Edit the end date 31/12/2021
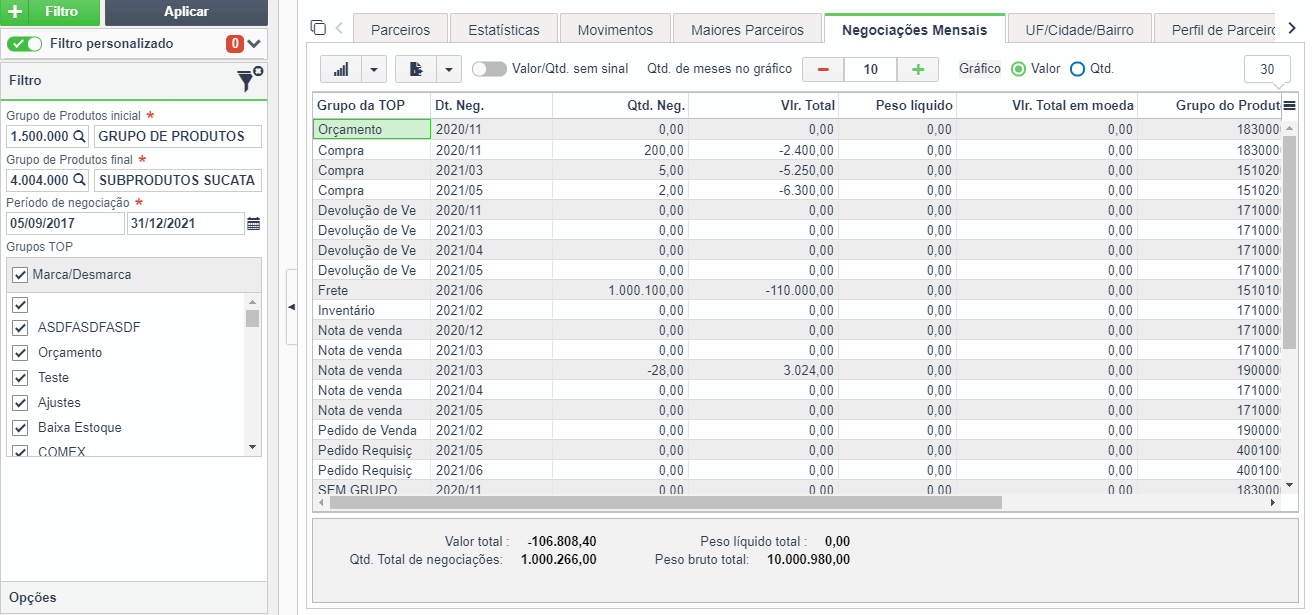The width and height of the screenshot is (1312, 615). click(x=186, y=224)
